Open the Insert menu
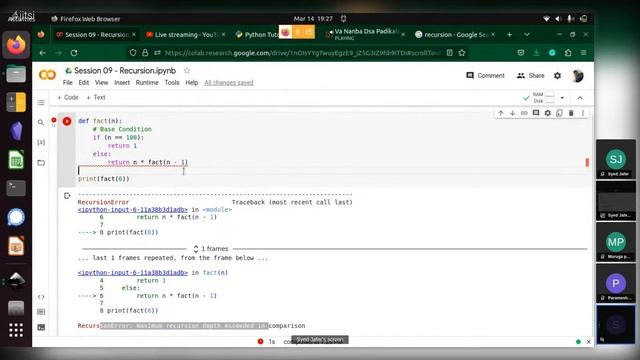 tap(122, 82)
